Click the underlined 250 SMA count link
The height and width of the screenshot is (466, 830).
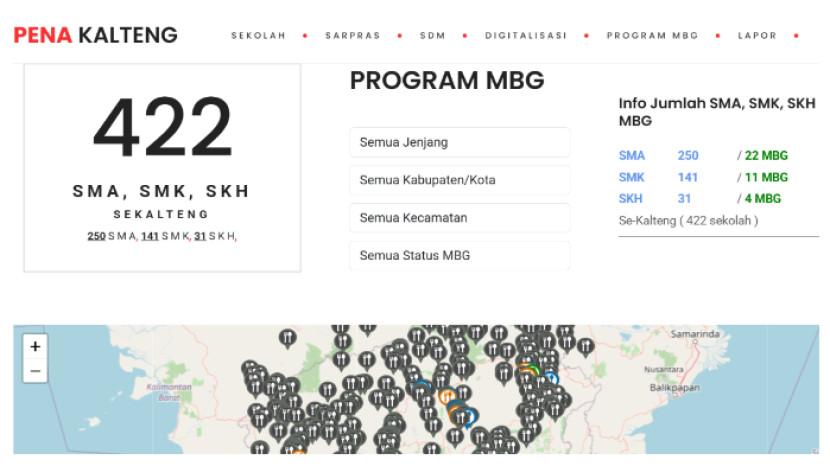click(x=96, y=236)
